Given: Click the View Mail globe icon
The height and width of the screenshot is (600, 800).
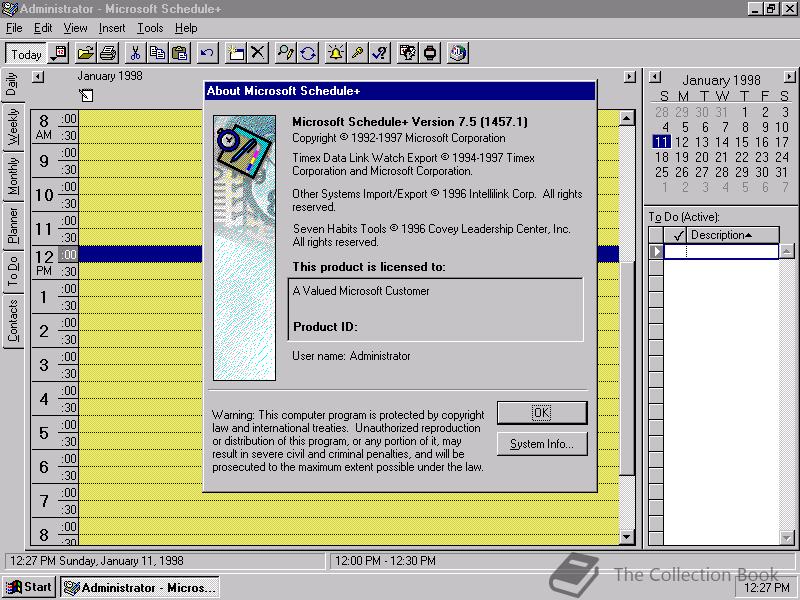Looking at the screenshot, I should click(458, 54).
